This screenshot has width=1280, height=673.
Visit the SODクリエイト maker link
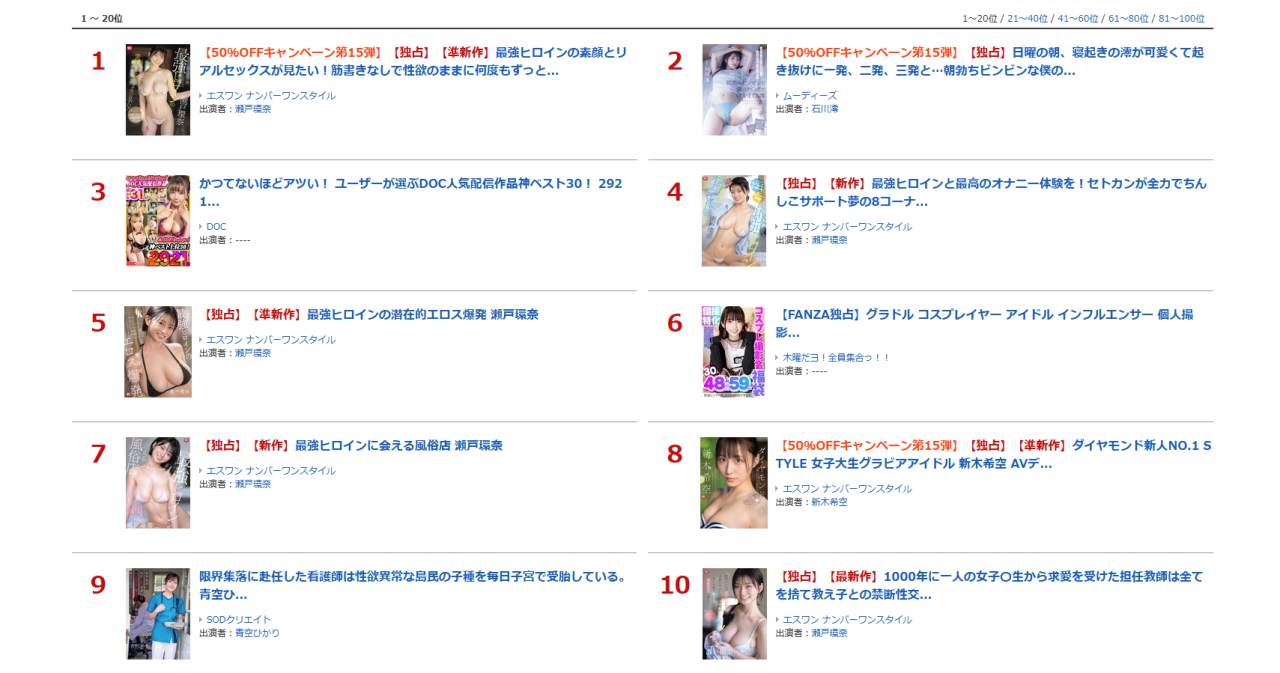pyautogui.click(x=238, y=620)
